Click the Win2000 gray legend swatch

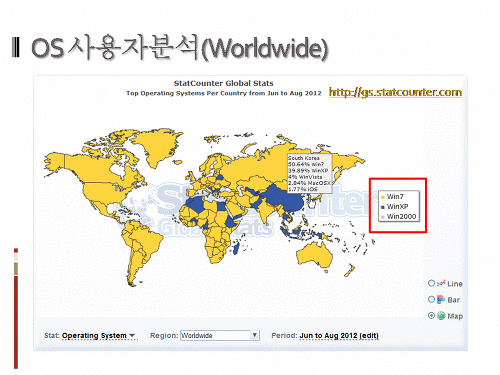(383, 217)
